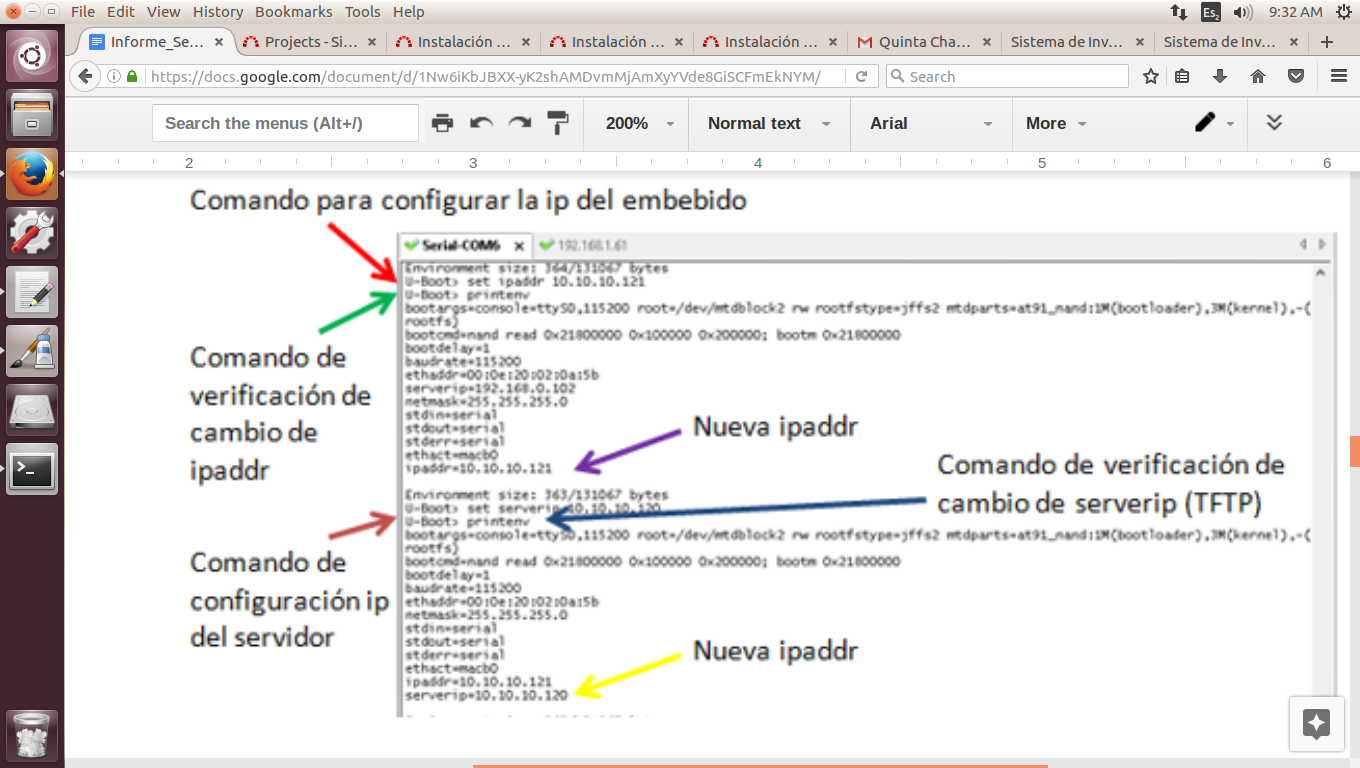Open the Arial font dropdown
Screen dimensions: 1360x768
coord(930,123)
